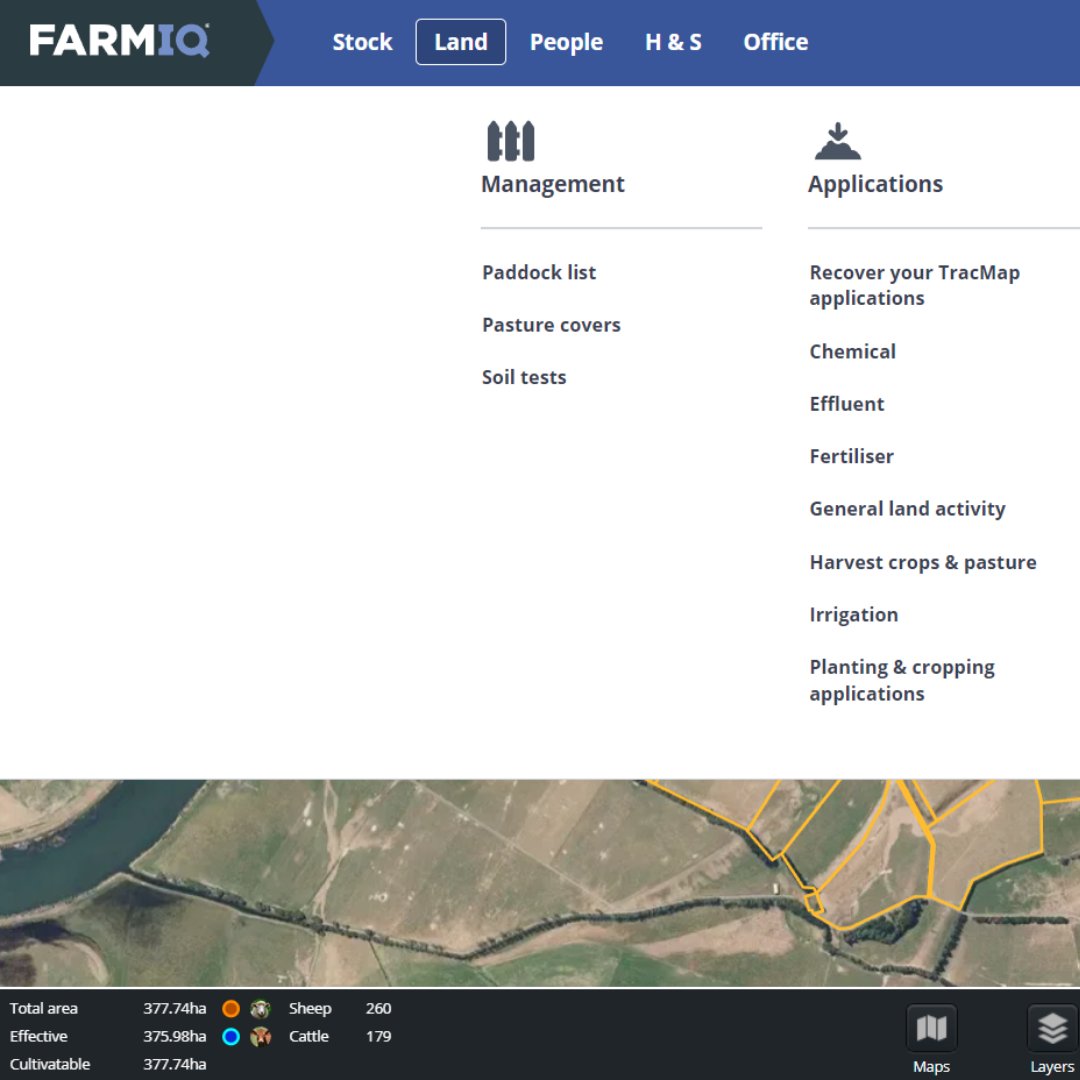Open the Paddock list
Viewport: 1080px width, 1080px height.
click(x=538, y=271)
